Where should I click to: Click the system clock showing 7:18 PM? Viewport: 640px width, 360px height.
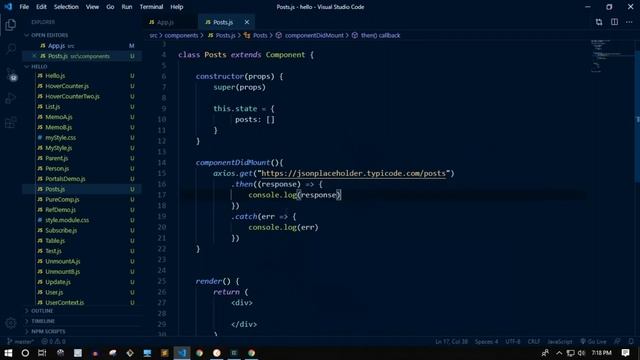(x=602, y=353)
